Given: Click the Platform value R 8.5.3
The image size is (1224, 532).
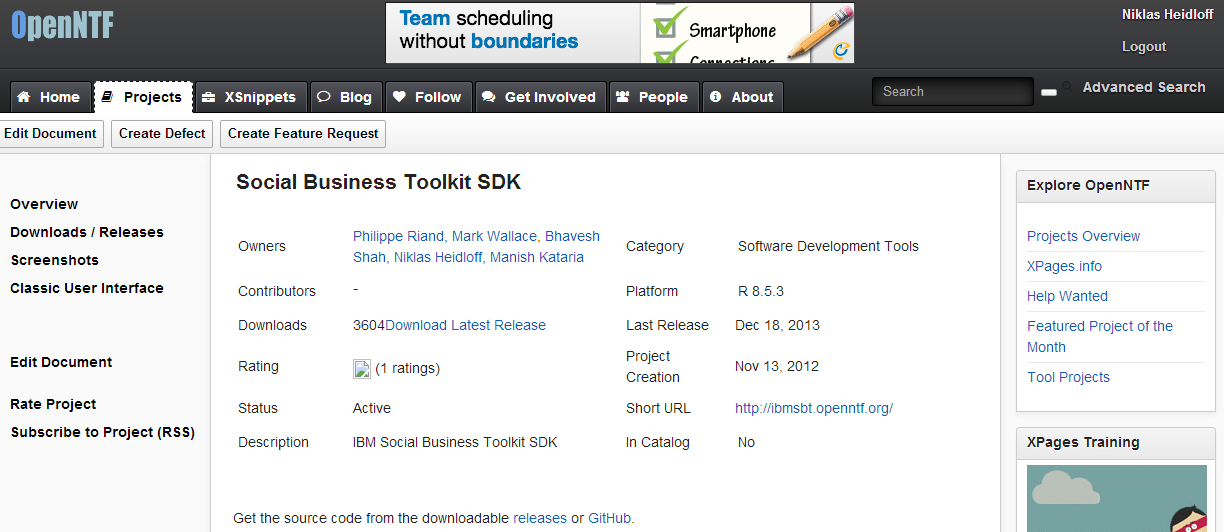Looking at the screenshot, I should click(x=761, y=291).
